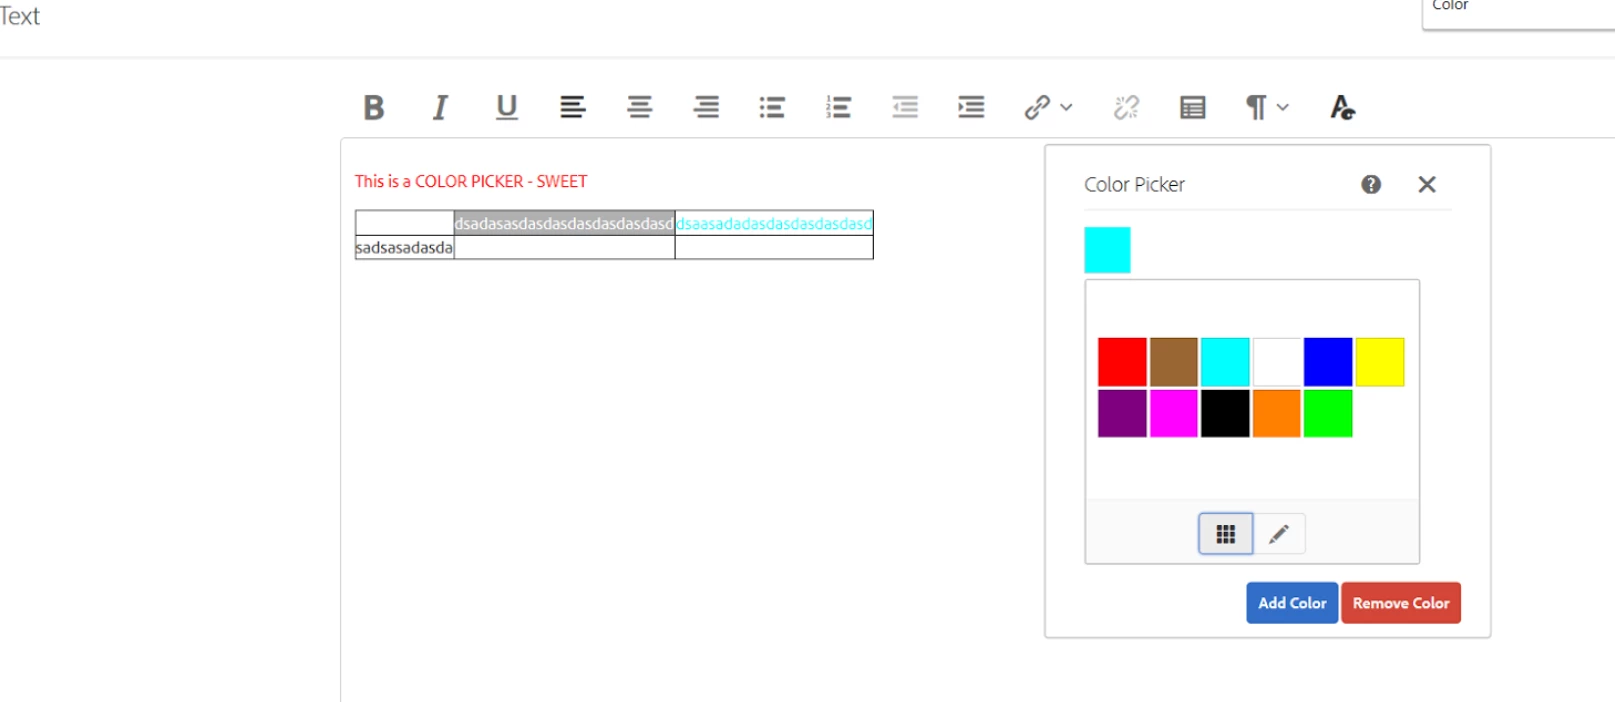Click the text color picker toolbar icon
This screenshot has width=1615, height=702.
tap(1342, 107)
